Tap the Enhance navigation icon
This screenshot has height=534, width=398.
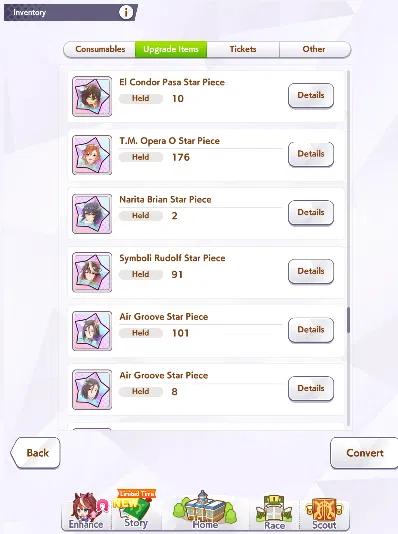(86, 510)
